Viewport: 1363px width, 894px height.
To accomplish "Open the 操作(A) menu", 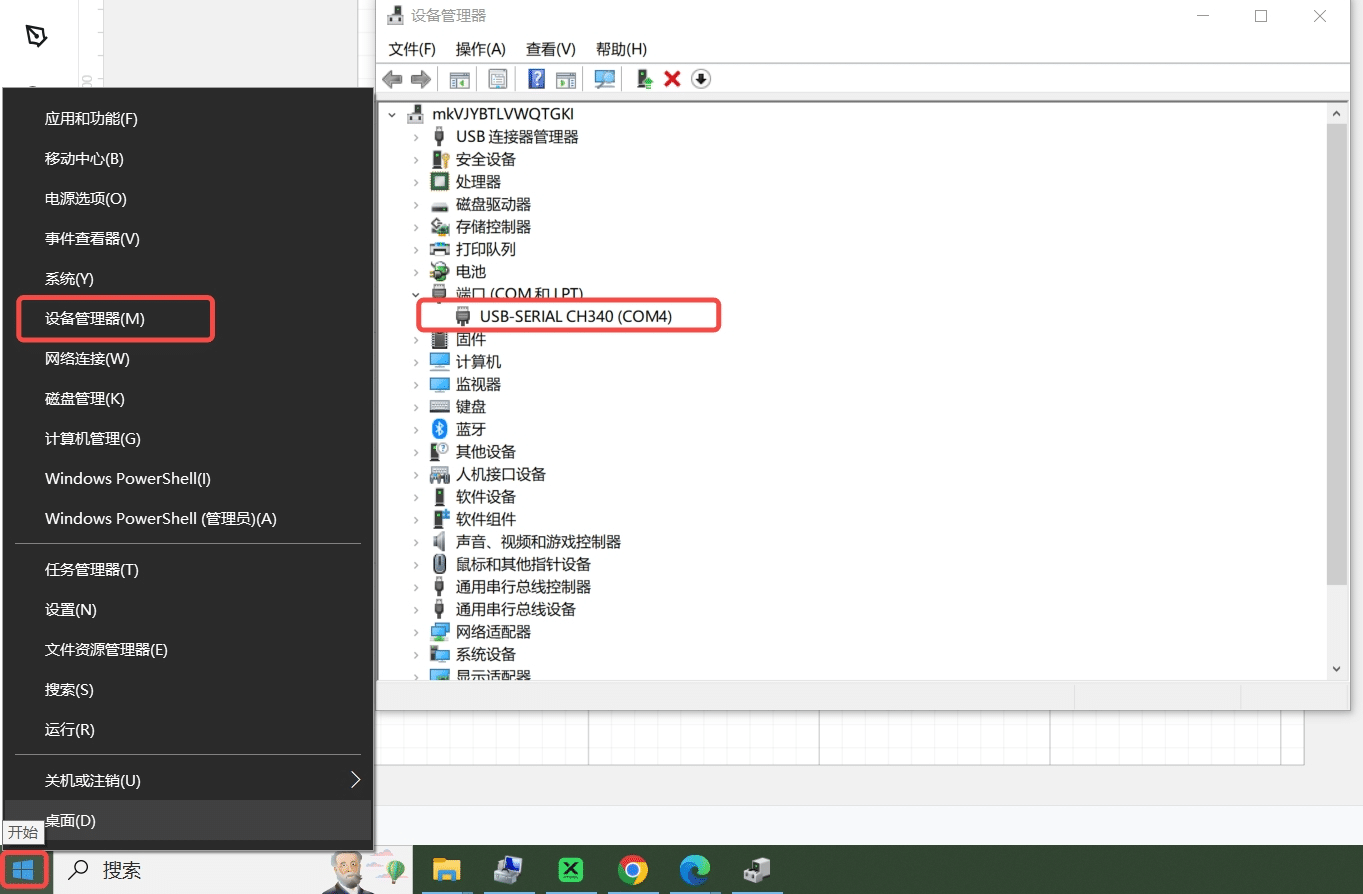I will click(x=480, y=49).
